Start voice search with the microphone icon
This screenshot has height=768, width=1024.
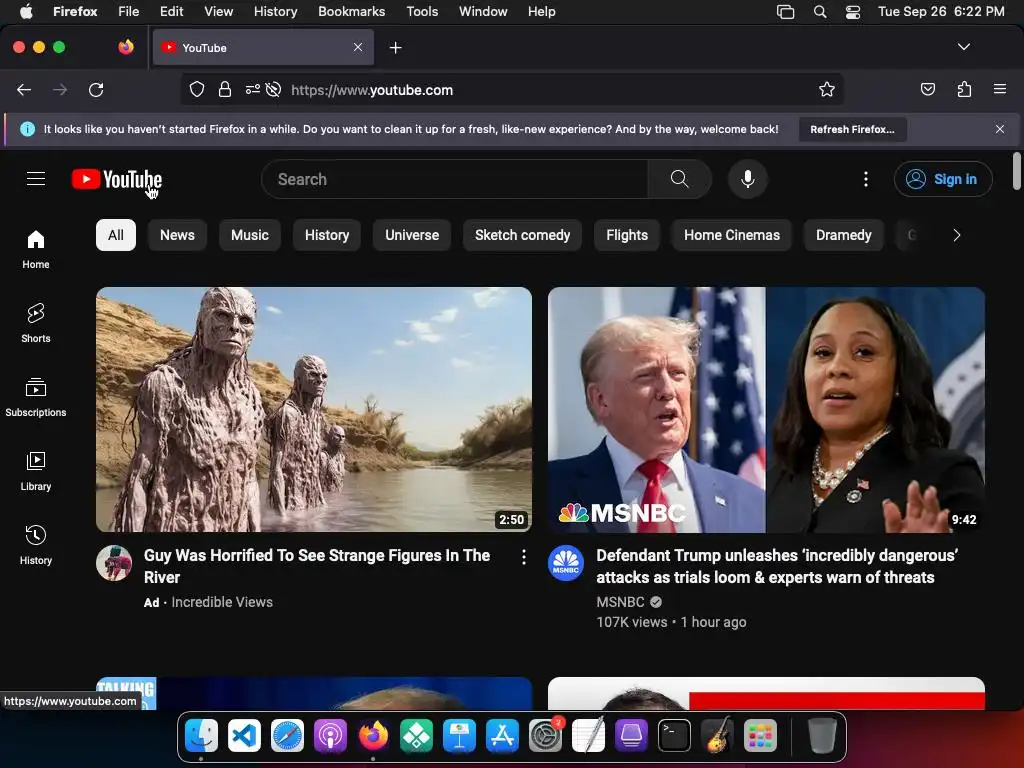pos(748,179)
